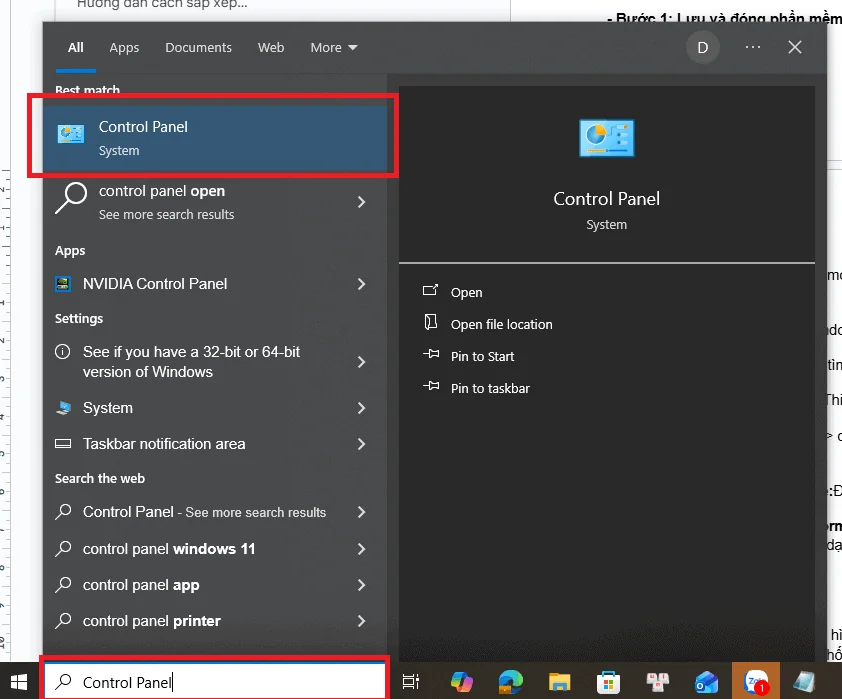Open the three-dot options menu
Screen dimensions: 842x699
click(753, 47)
